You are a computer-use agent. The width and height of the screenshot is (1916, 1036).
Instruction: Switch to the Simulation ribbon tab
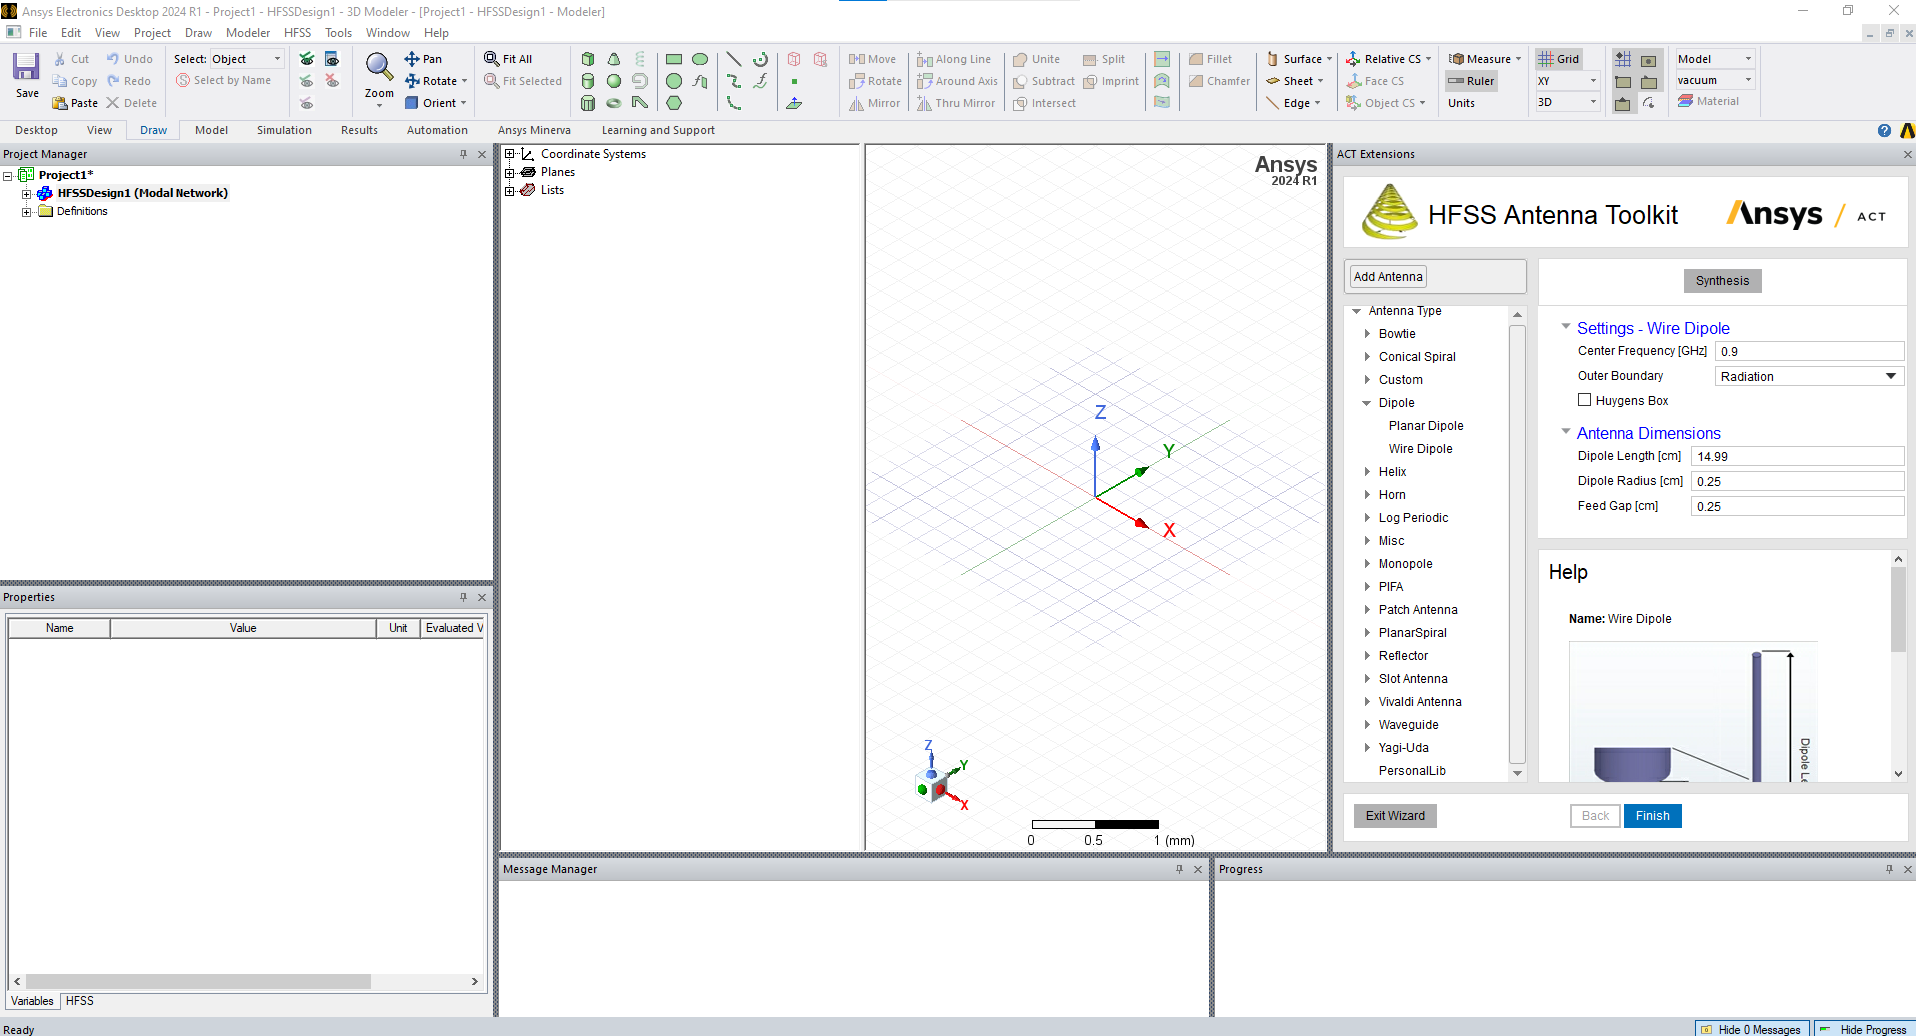(x=284, y=129)
